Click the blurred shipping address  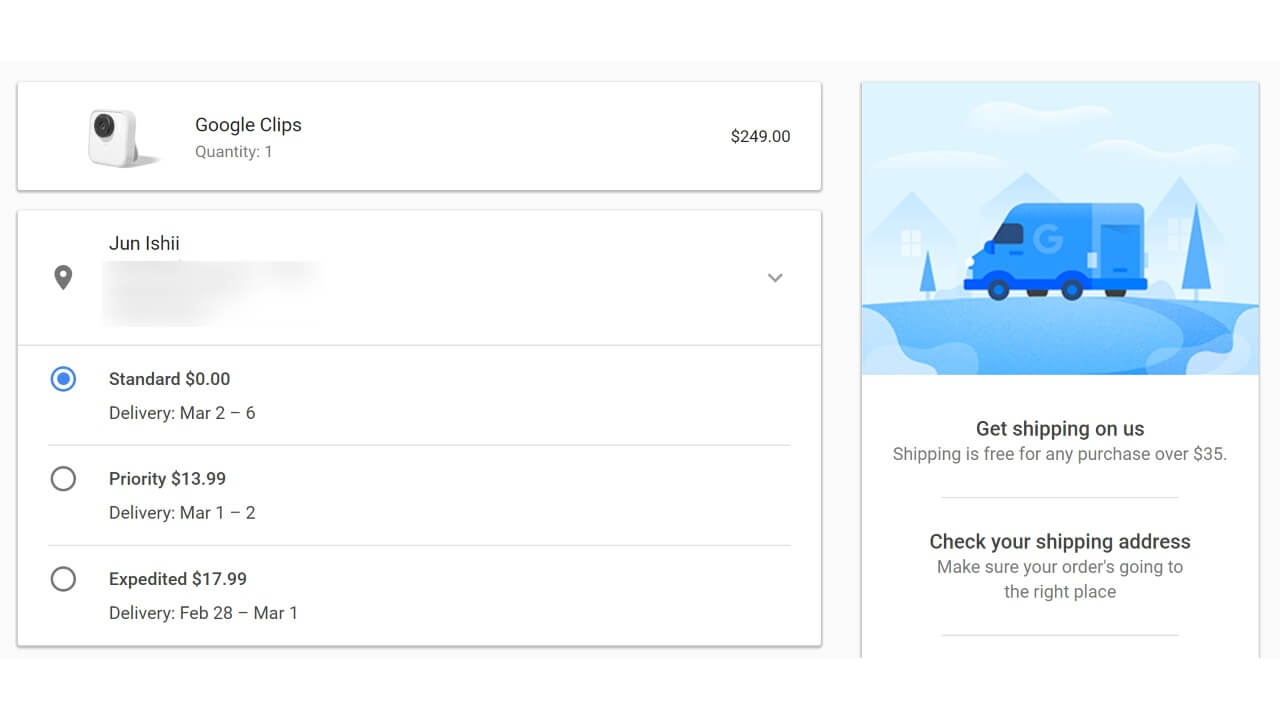pos(212,290)
